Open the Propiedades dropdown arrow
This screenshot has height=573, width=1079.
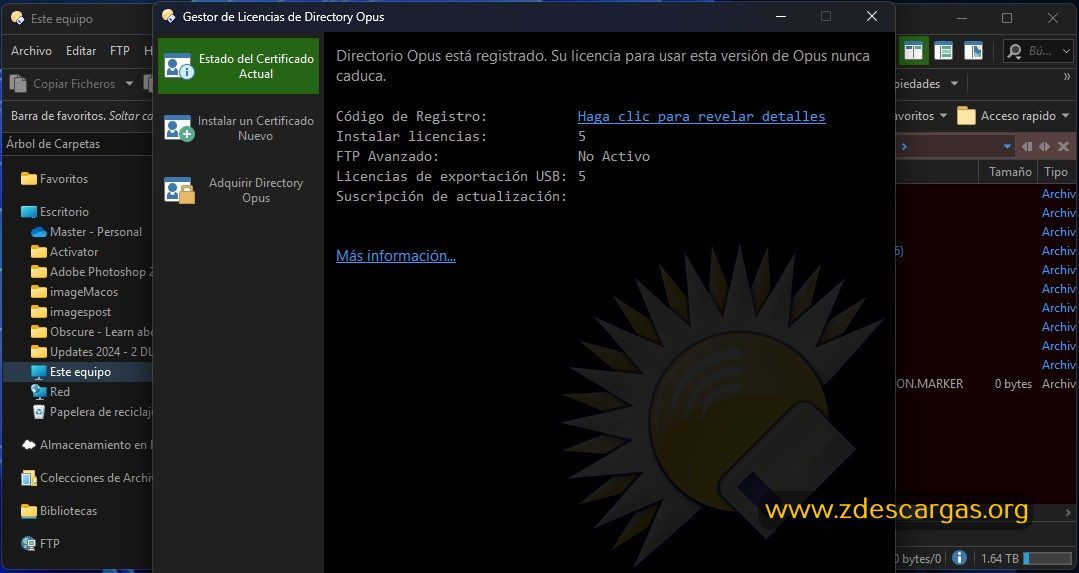[954, 84]
